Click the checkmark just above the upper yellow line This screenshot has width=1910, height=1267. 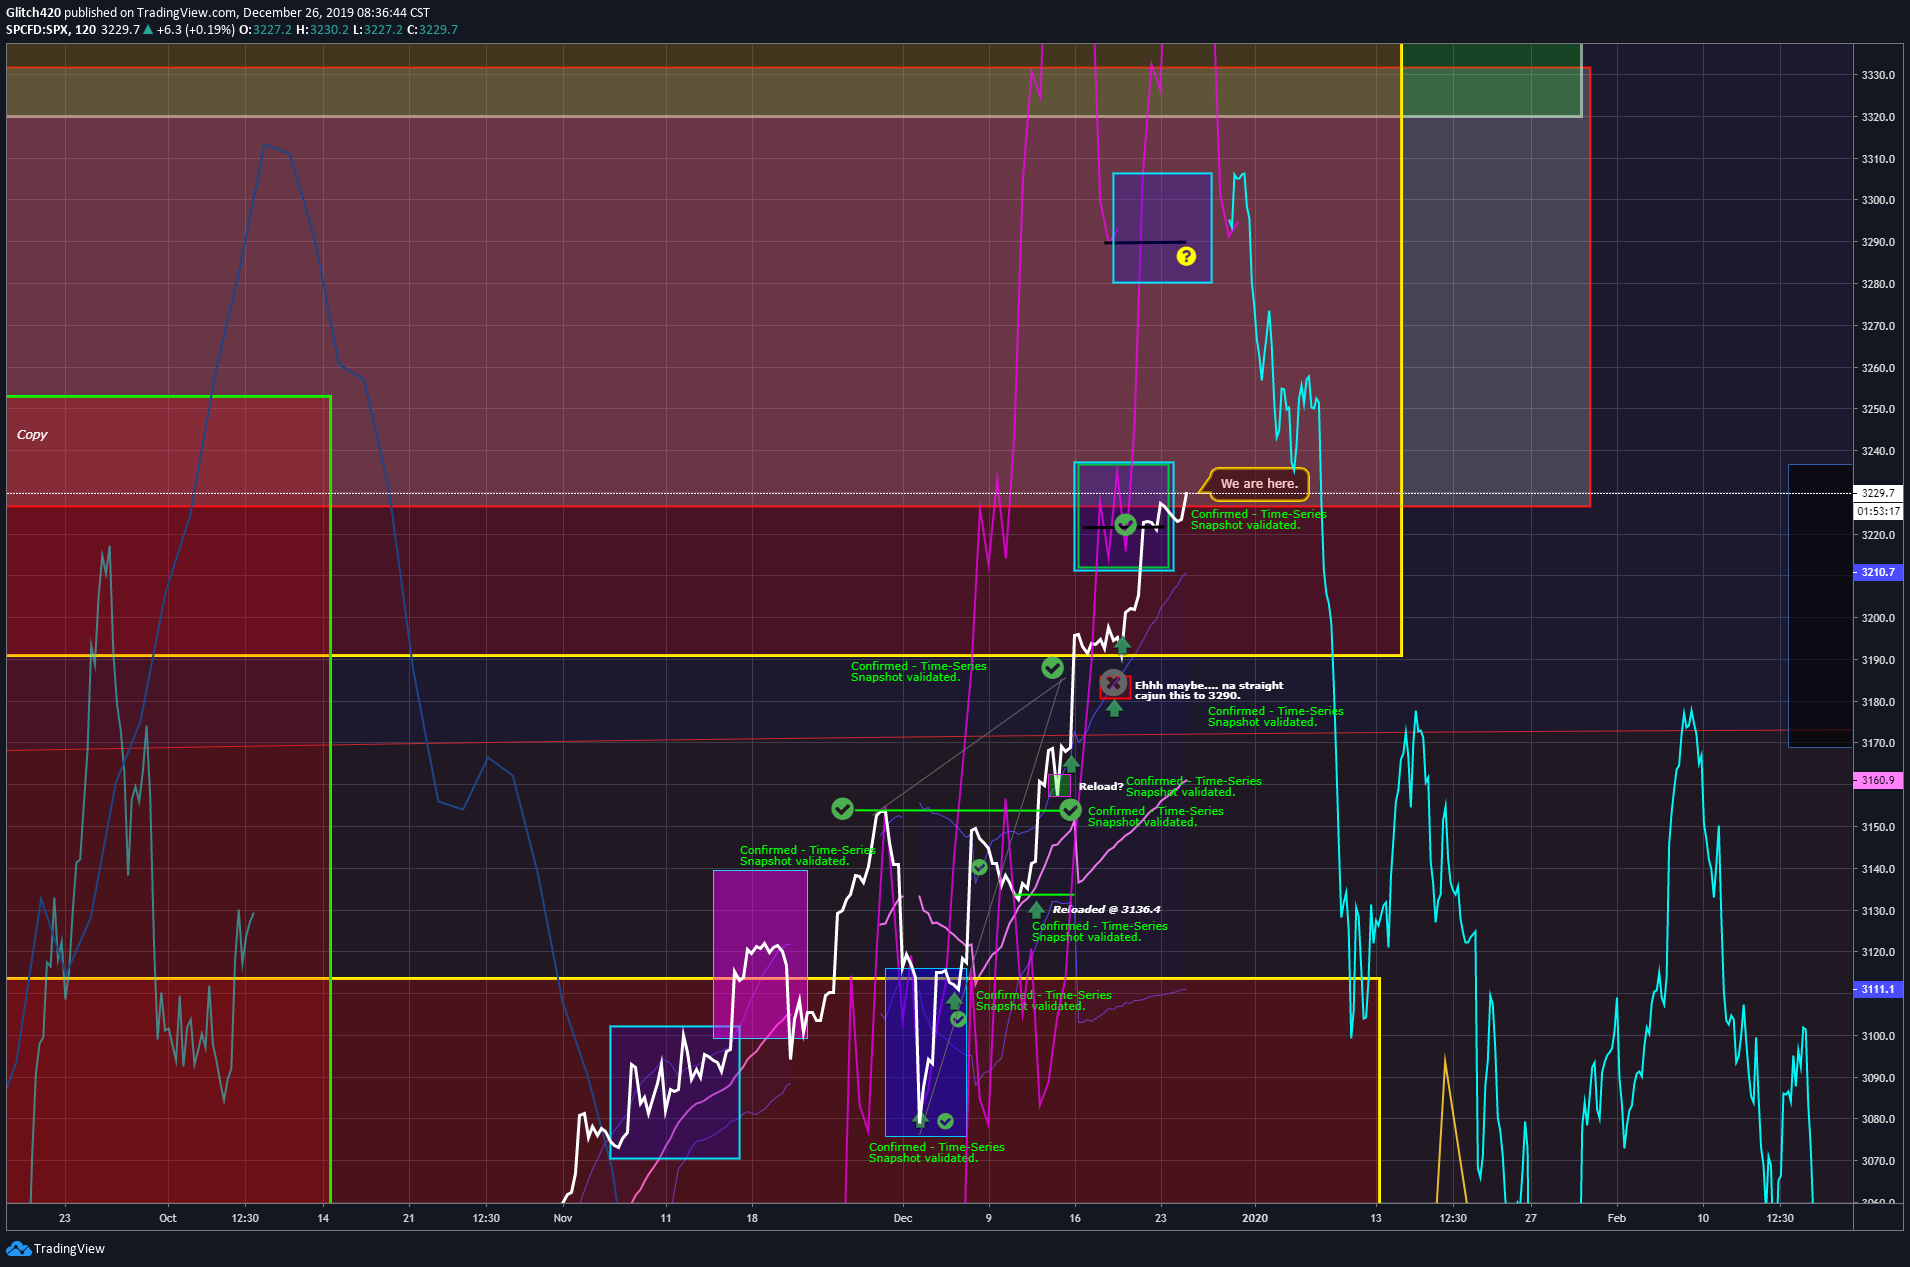(x=1052, y=667)
